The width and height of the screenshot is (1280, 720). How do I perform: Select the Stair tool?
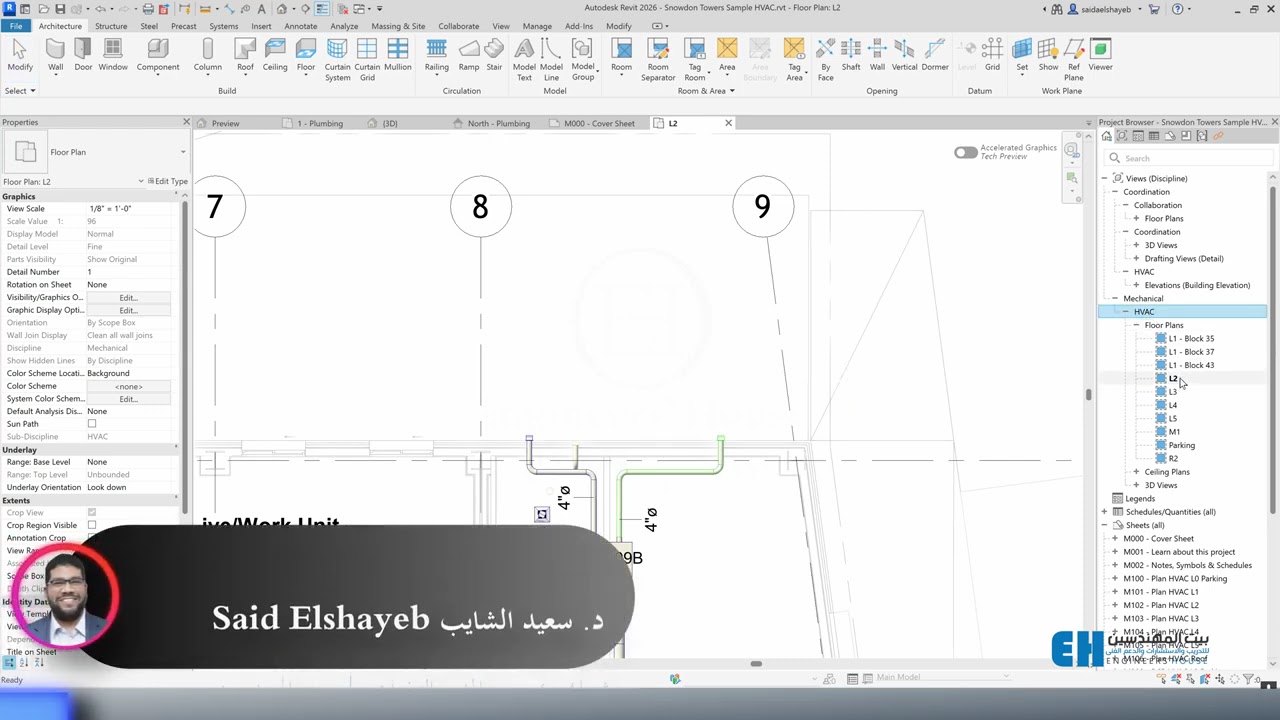pyautogui.click(x=494, y=55)
